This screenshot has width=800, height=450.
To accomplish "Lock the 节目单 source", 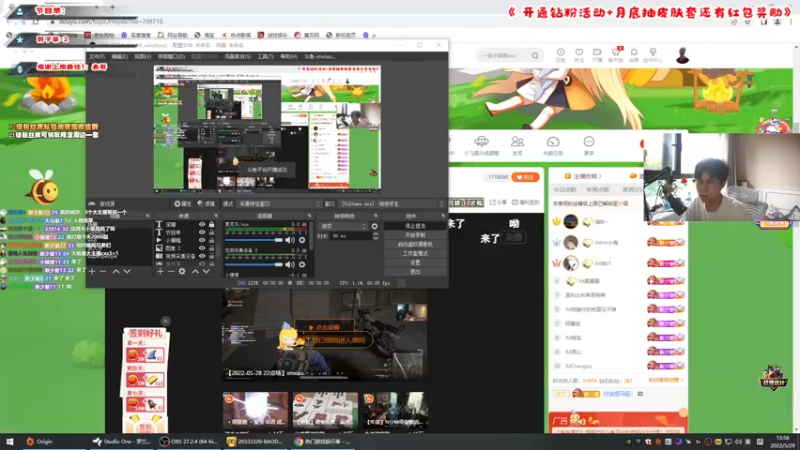I will point(211,232).
